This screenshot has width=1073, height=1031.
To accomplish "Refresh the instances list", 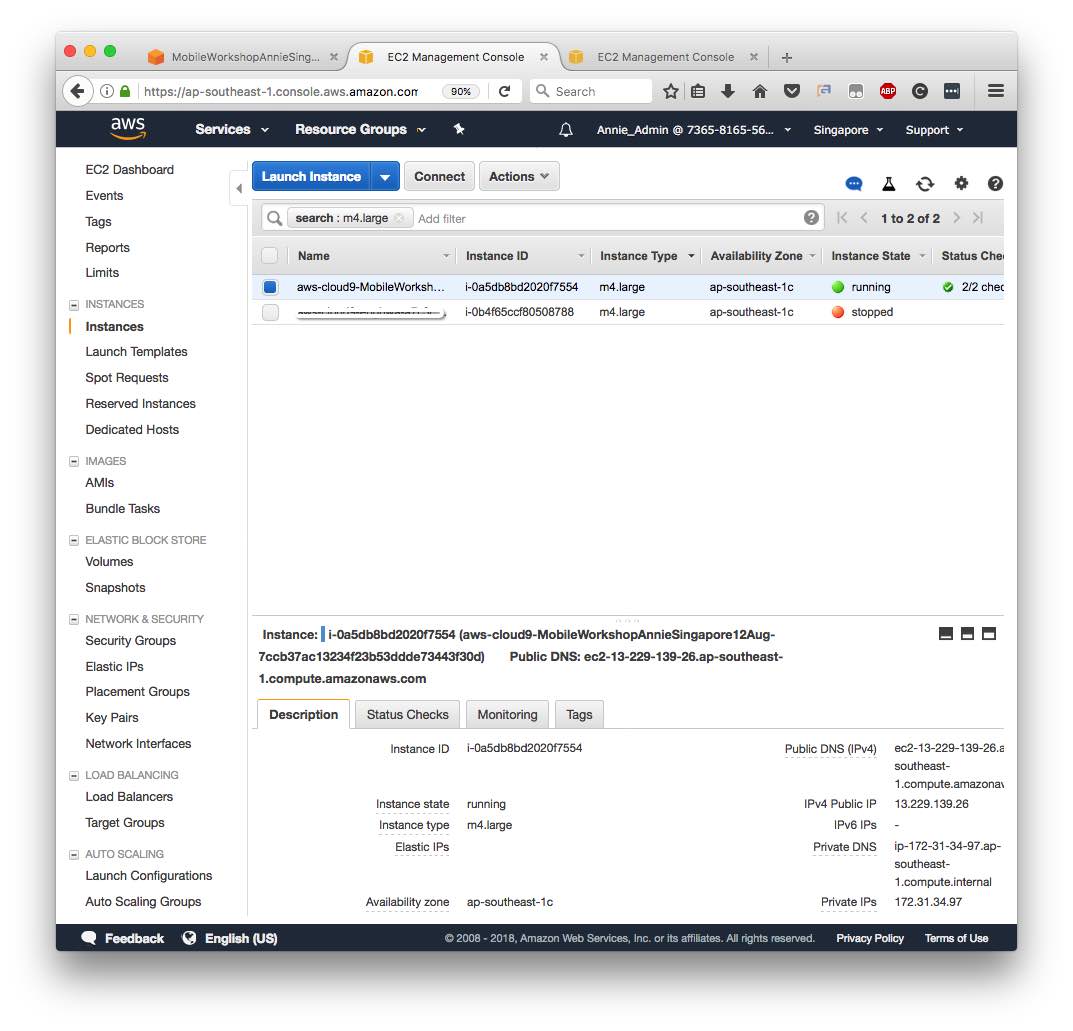I will (925, 183).
